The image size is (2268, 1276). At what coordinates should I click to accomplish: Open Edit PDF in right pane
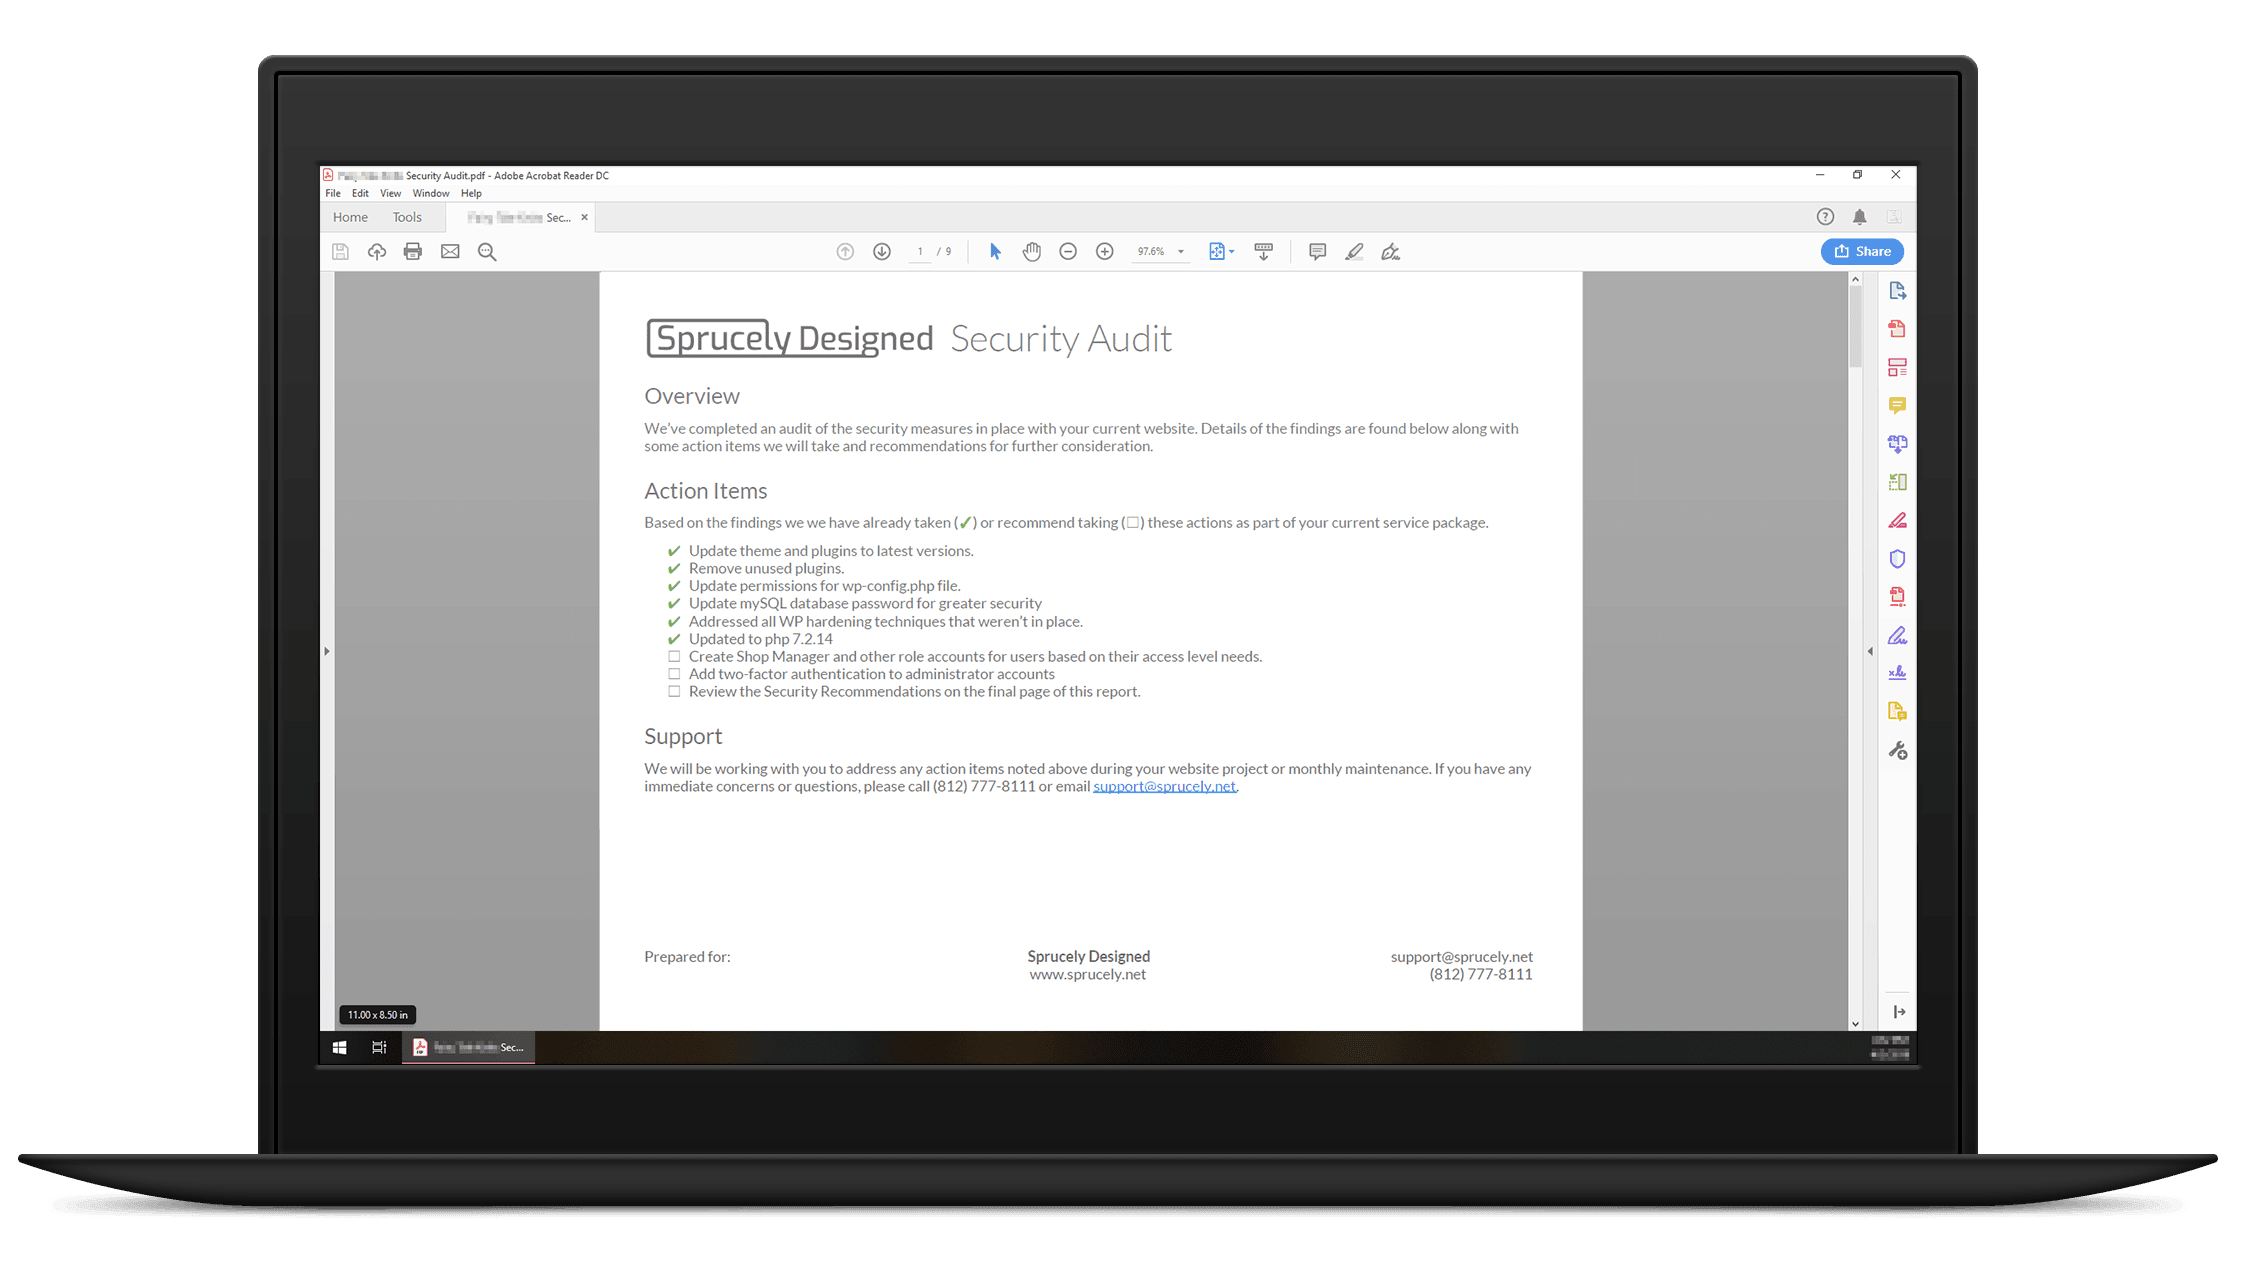[1897, 367]
